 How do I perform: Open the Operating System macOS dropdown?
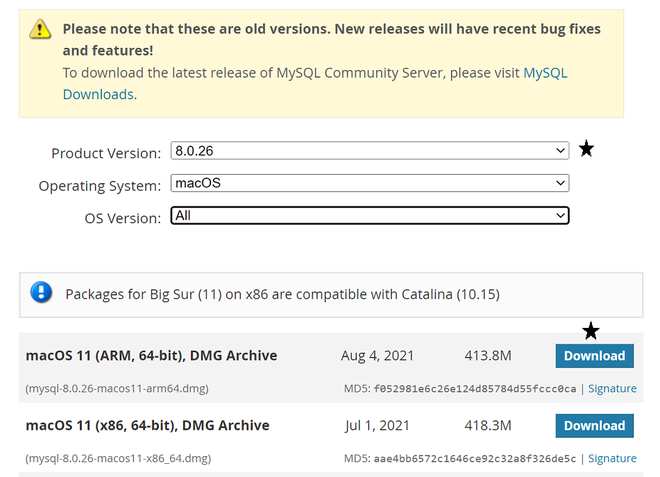click(x=369, y=184)
